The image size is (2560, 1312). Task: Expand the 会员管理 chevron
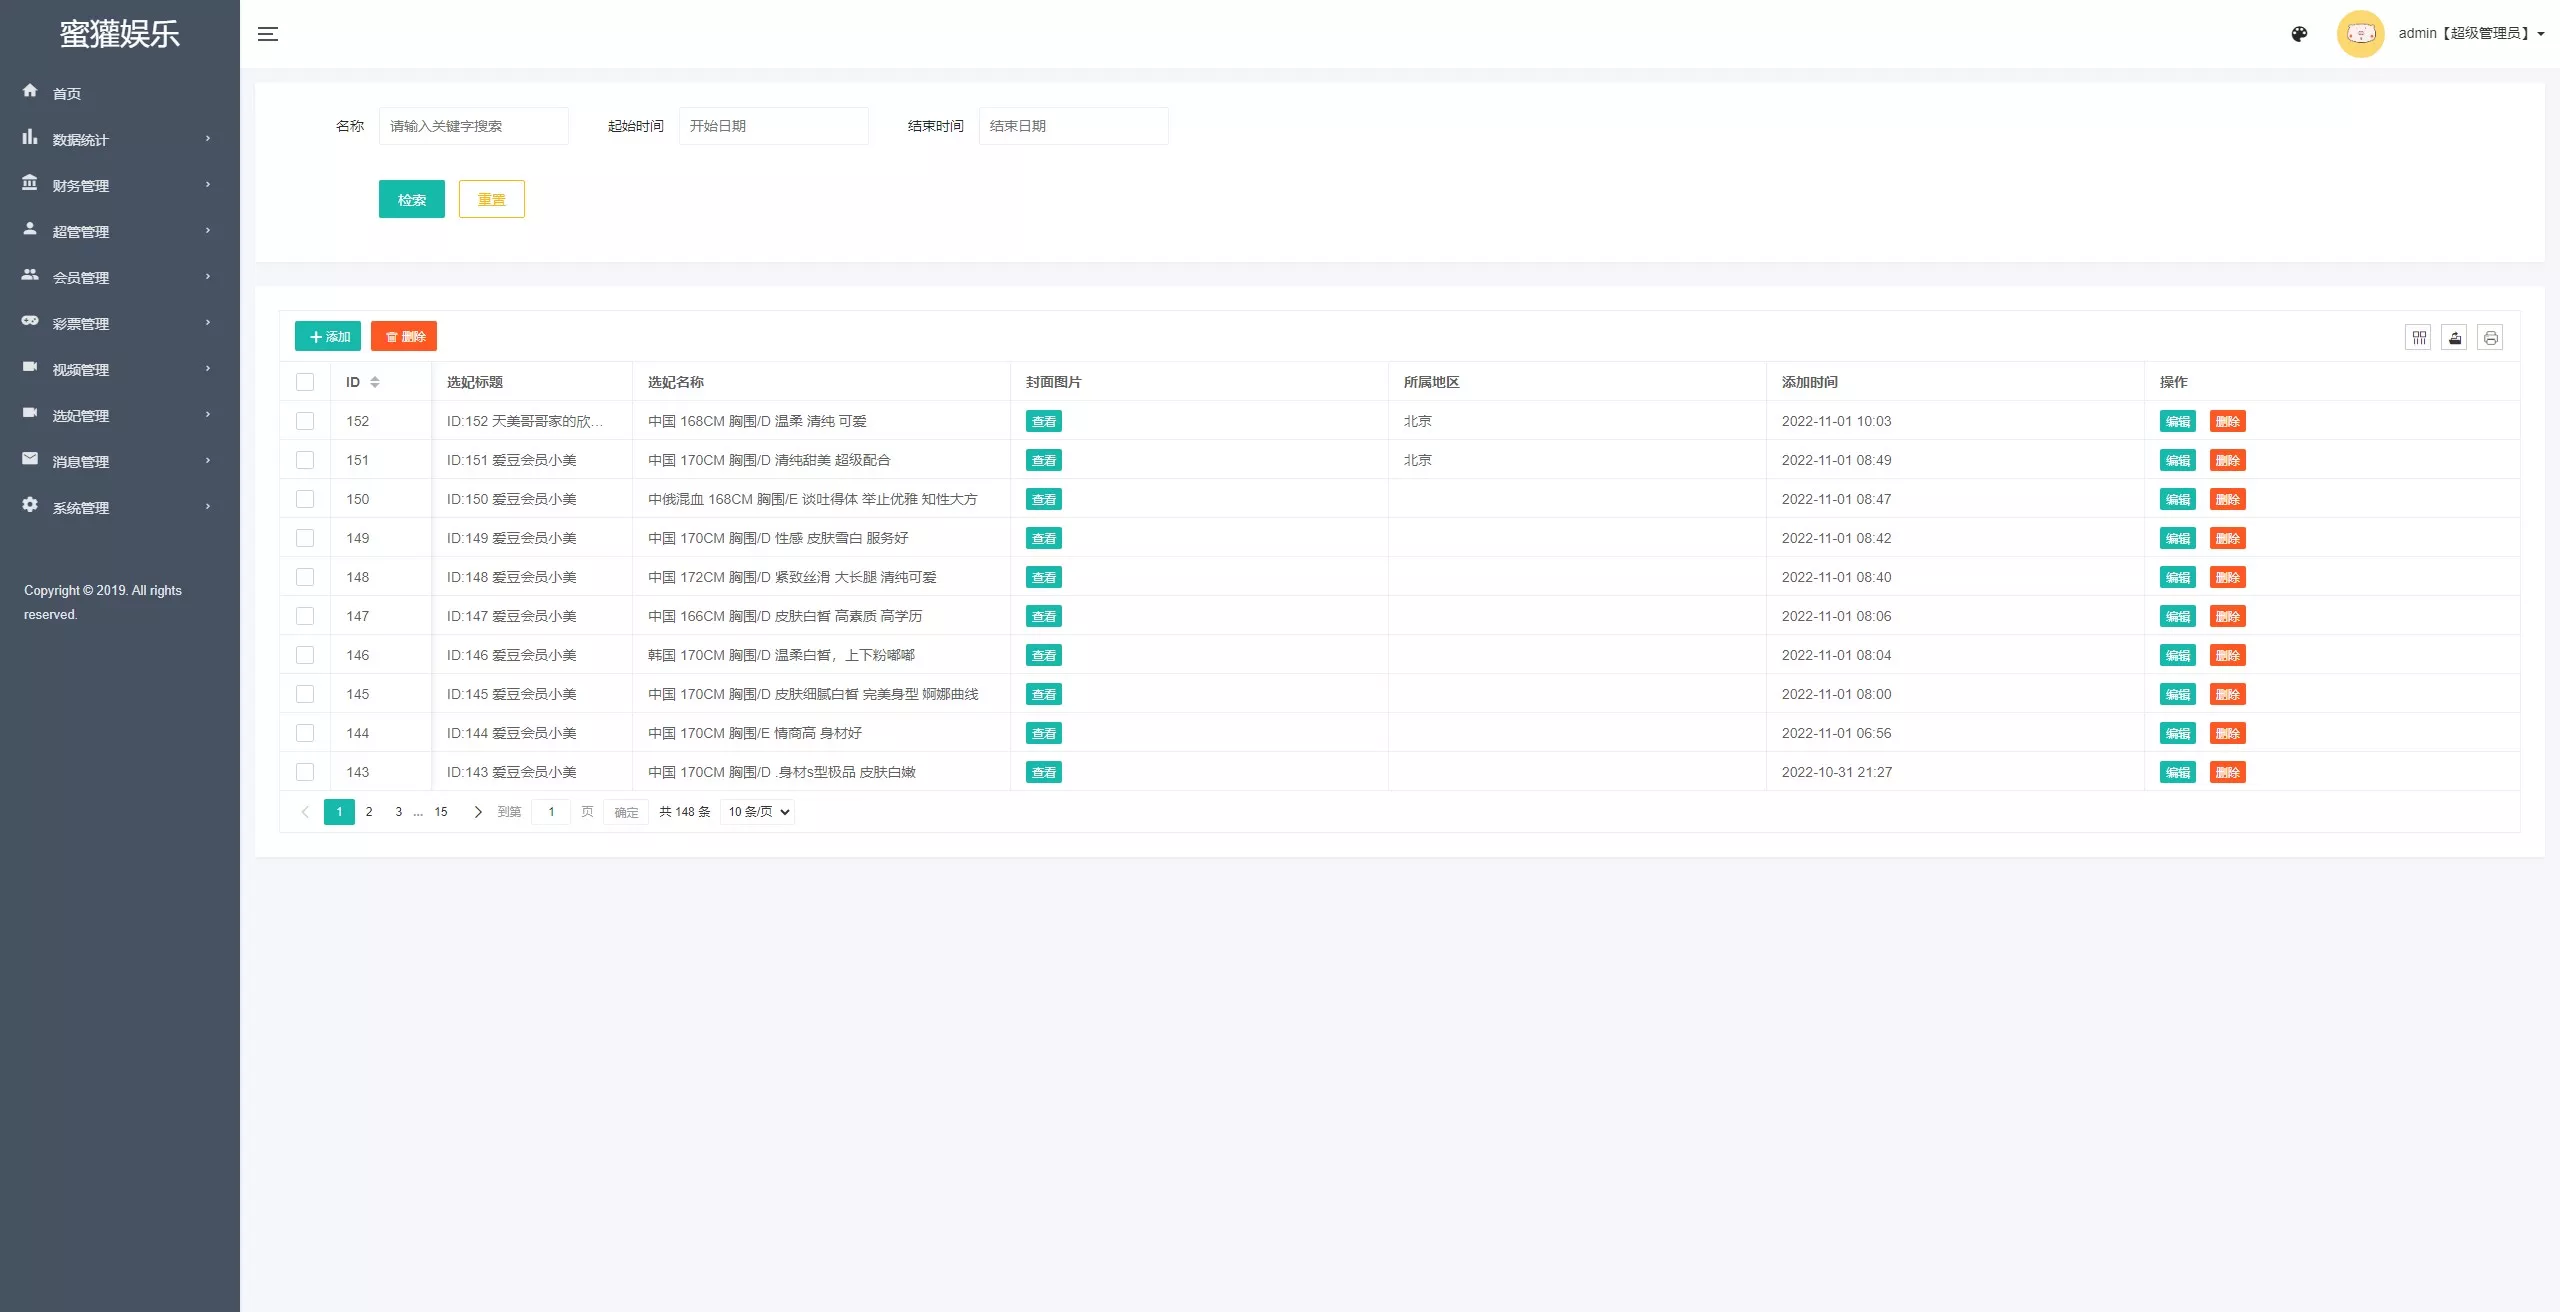point(208,277)
